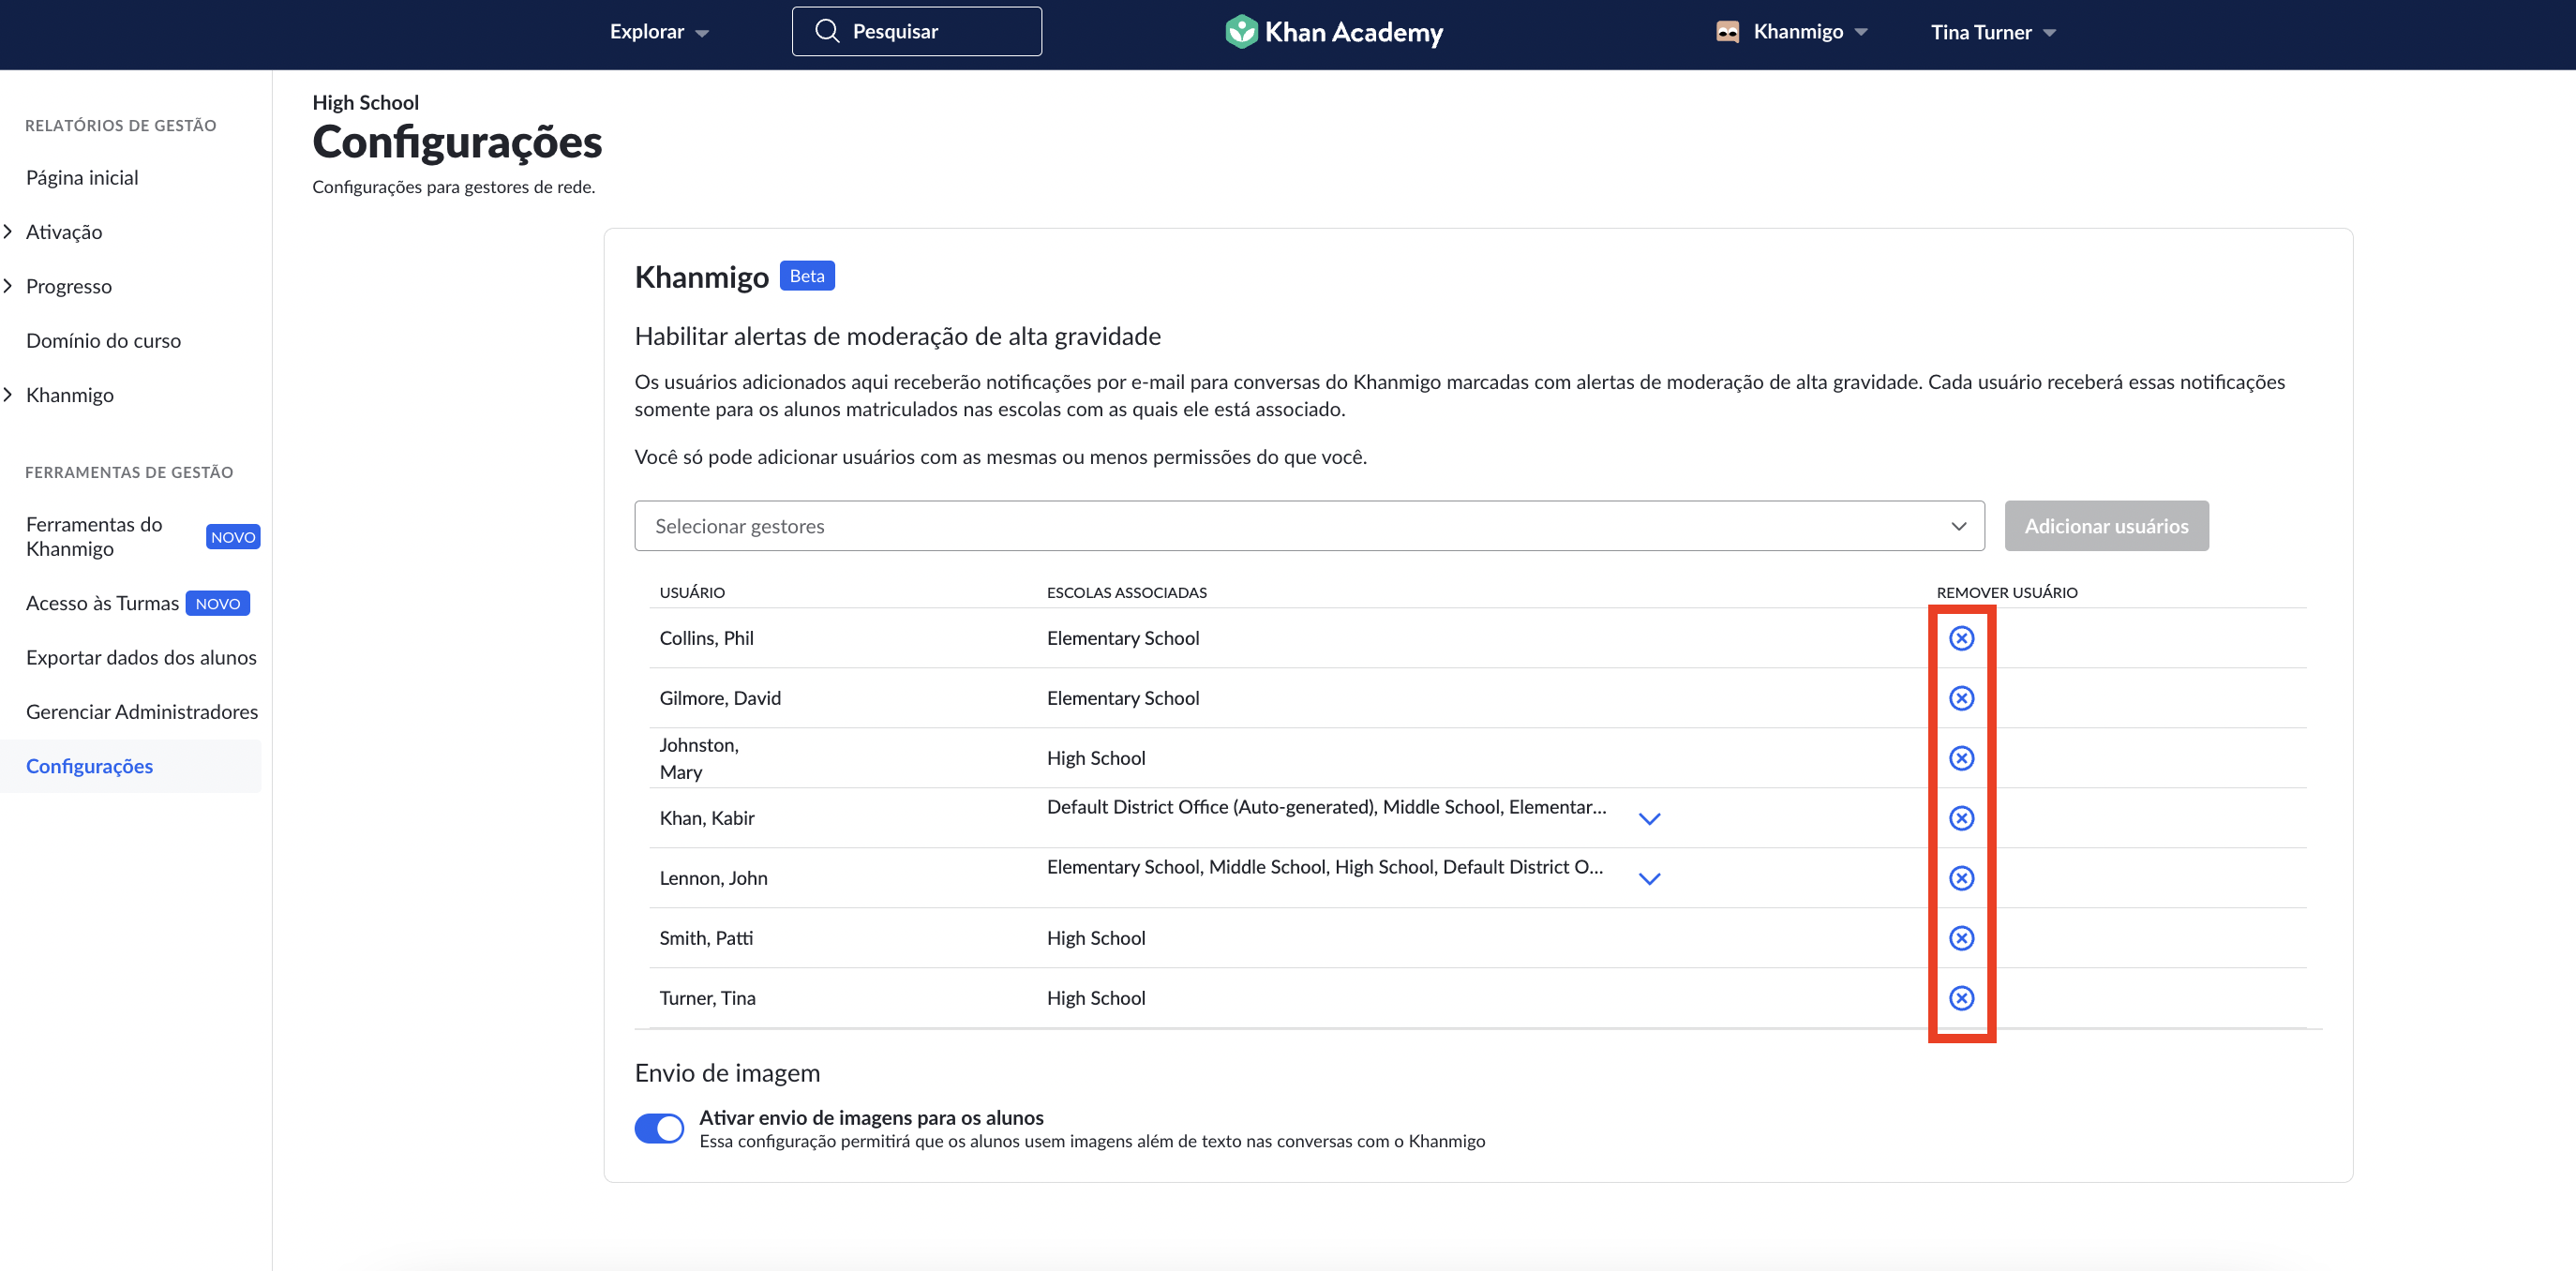Click High School in Smith, Patti row
Image resolution: width=2576 pixels, height=1271 pixels.
coord(1096,938)
